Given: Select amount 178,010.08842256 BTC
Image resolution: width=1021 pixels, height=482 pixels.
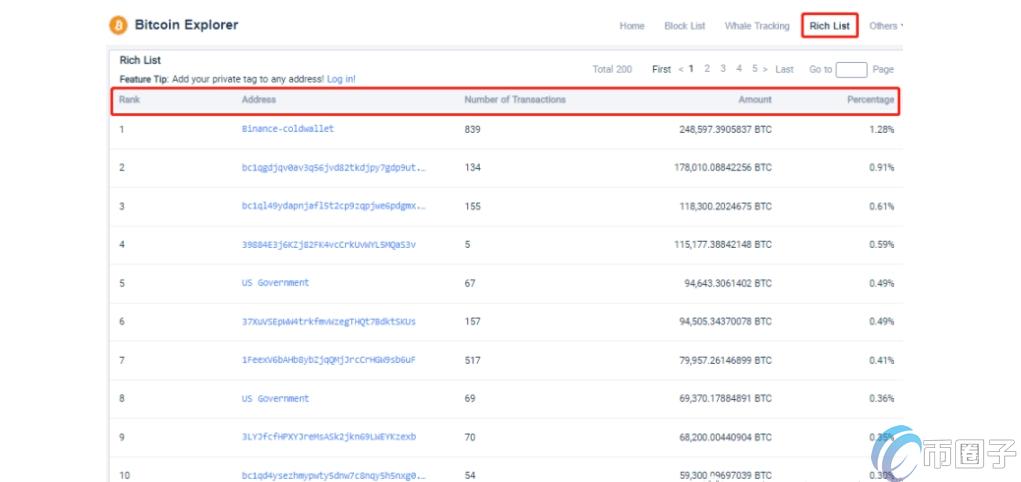Looking at the screenshot, I should point(723,167).
